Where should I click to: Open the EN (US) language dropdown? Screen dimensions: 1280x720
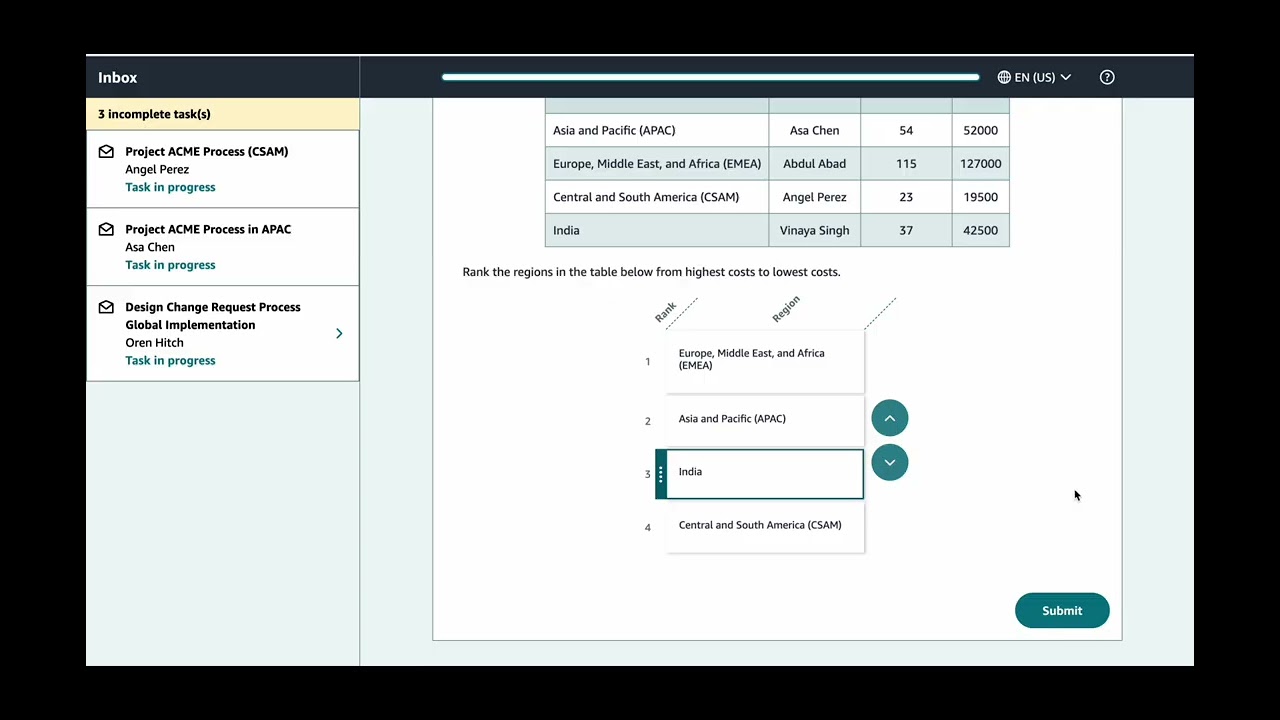[x=1034, y=77]
